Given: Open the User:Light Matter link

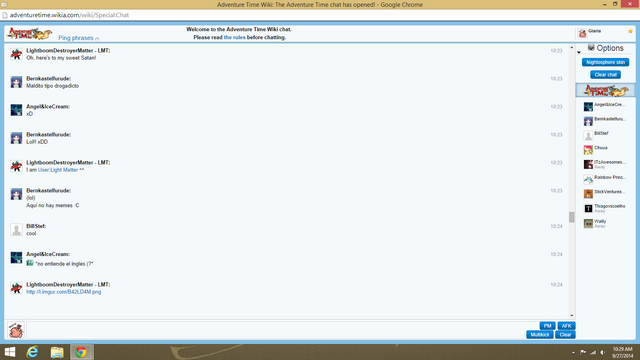Looking at the screenshot, I should pos(58,170).
